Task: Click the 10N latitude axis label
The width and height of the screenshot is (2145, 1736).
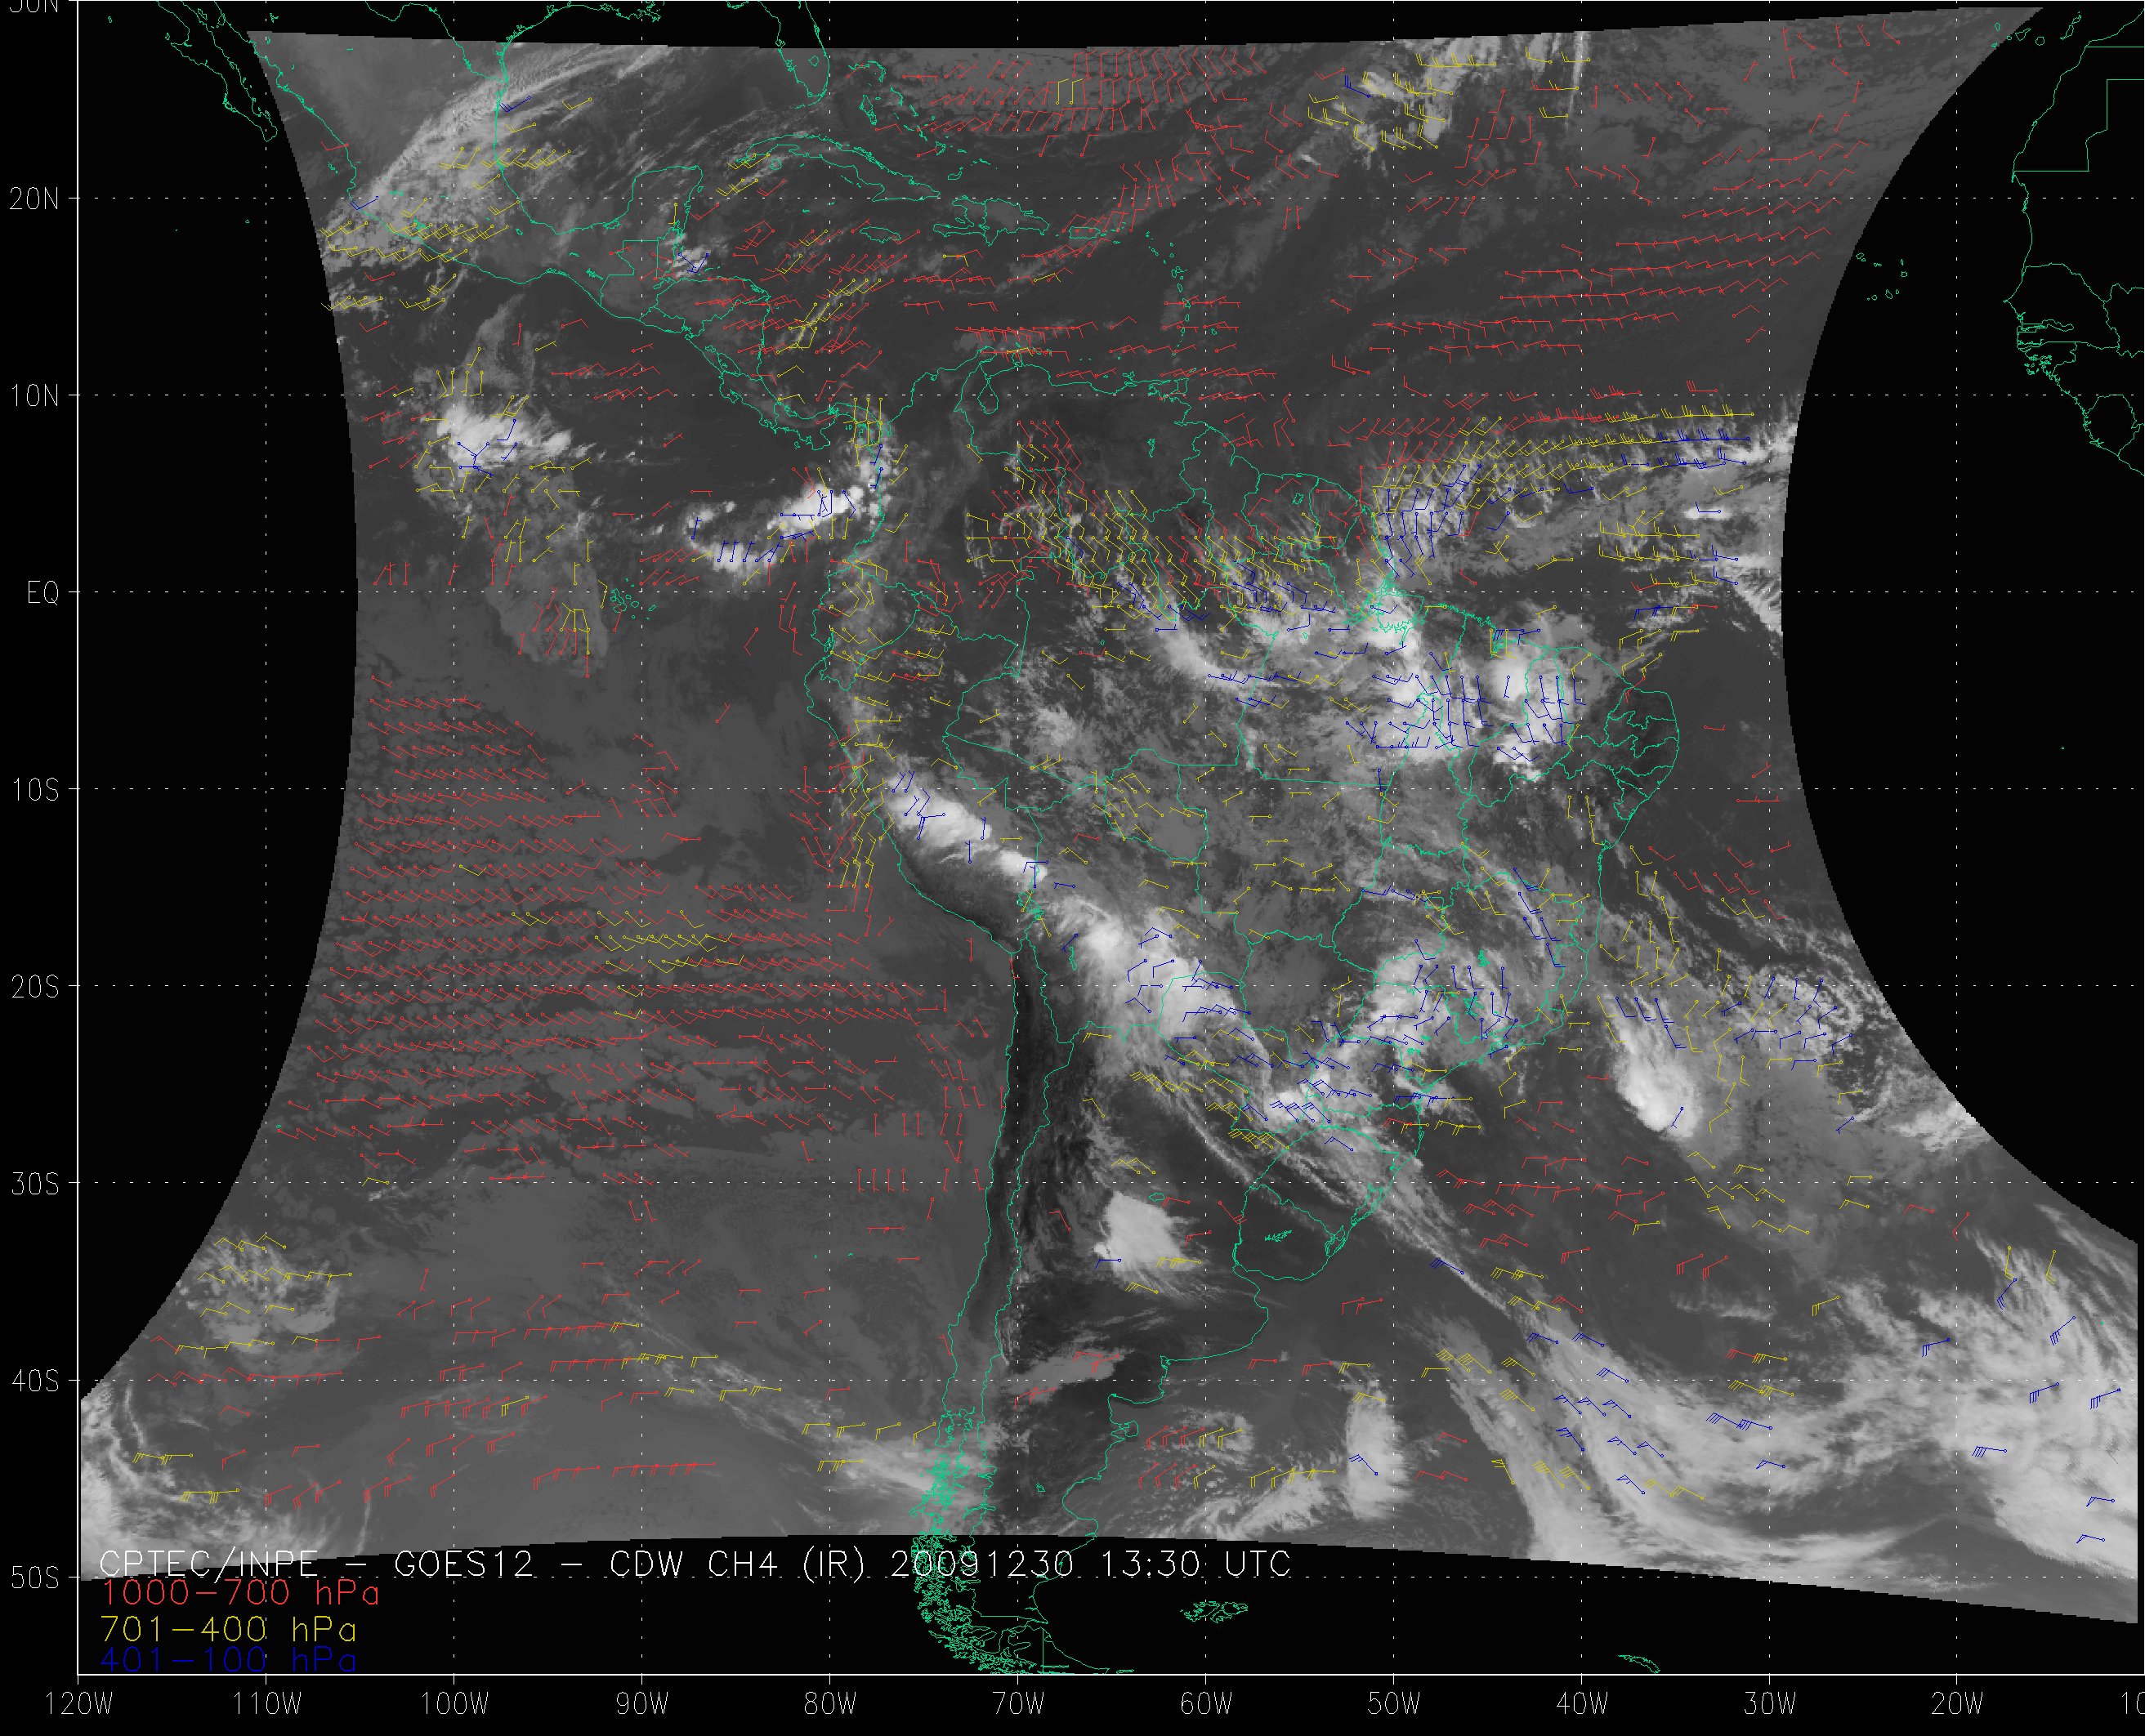Action: [35, 396]
